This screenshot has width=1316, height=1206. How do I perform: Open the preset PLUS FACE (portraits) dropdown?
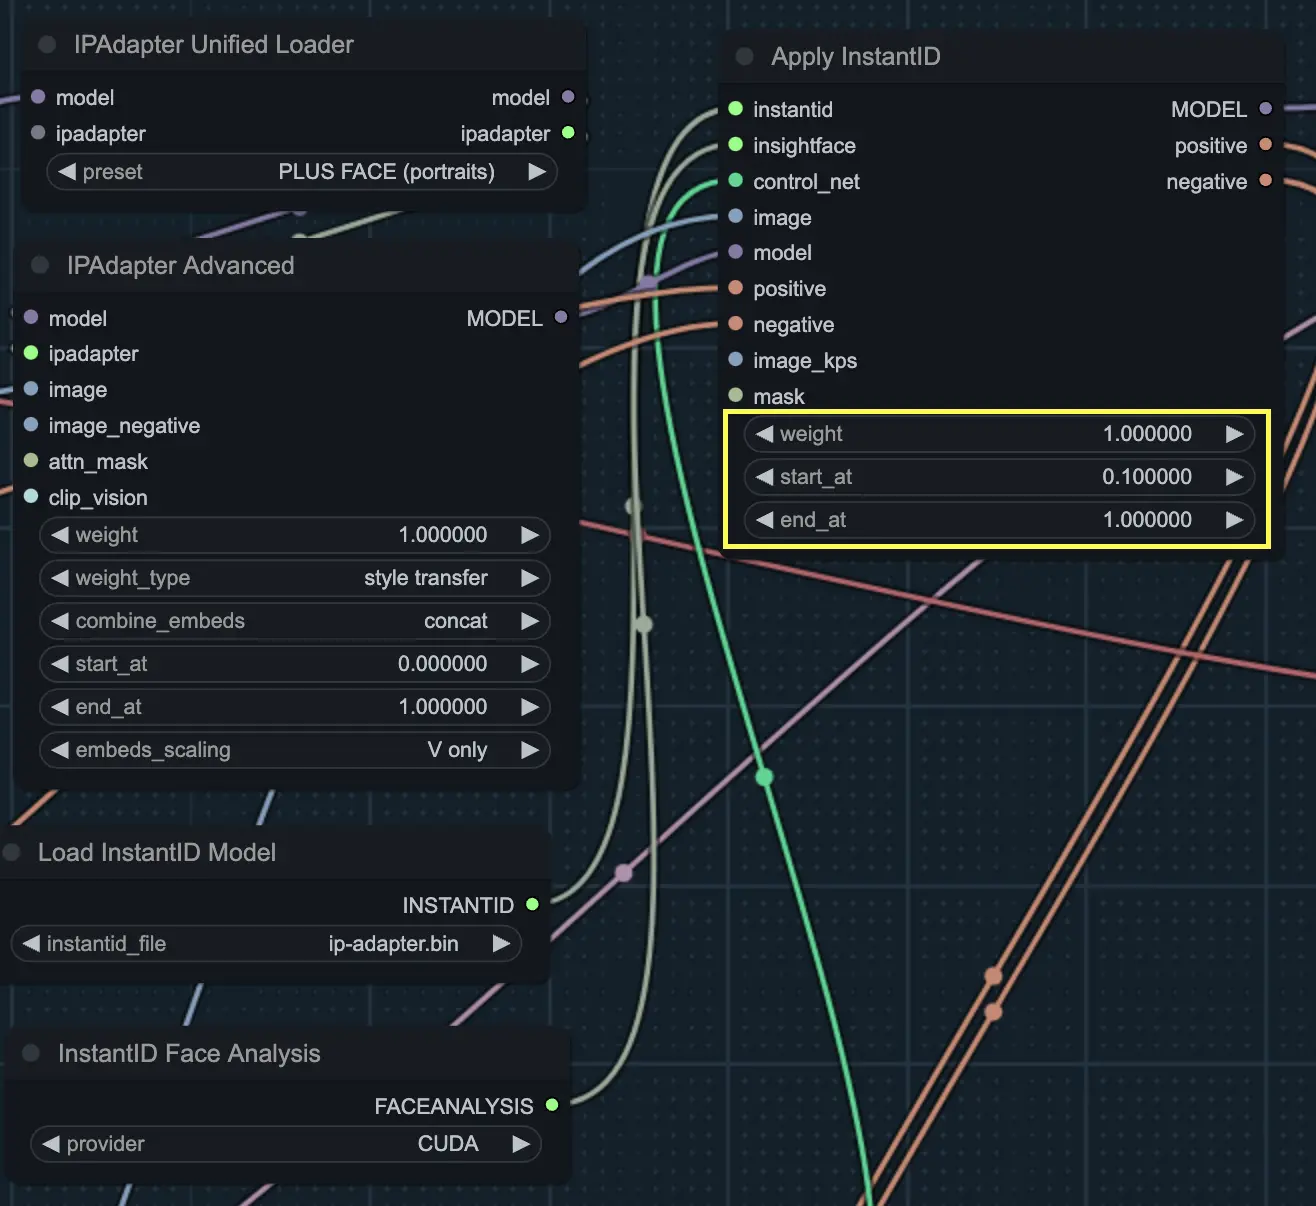pyautogui.click(x=302, y=171)
